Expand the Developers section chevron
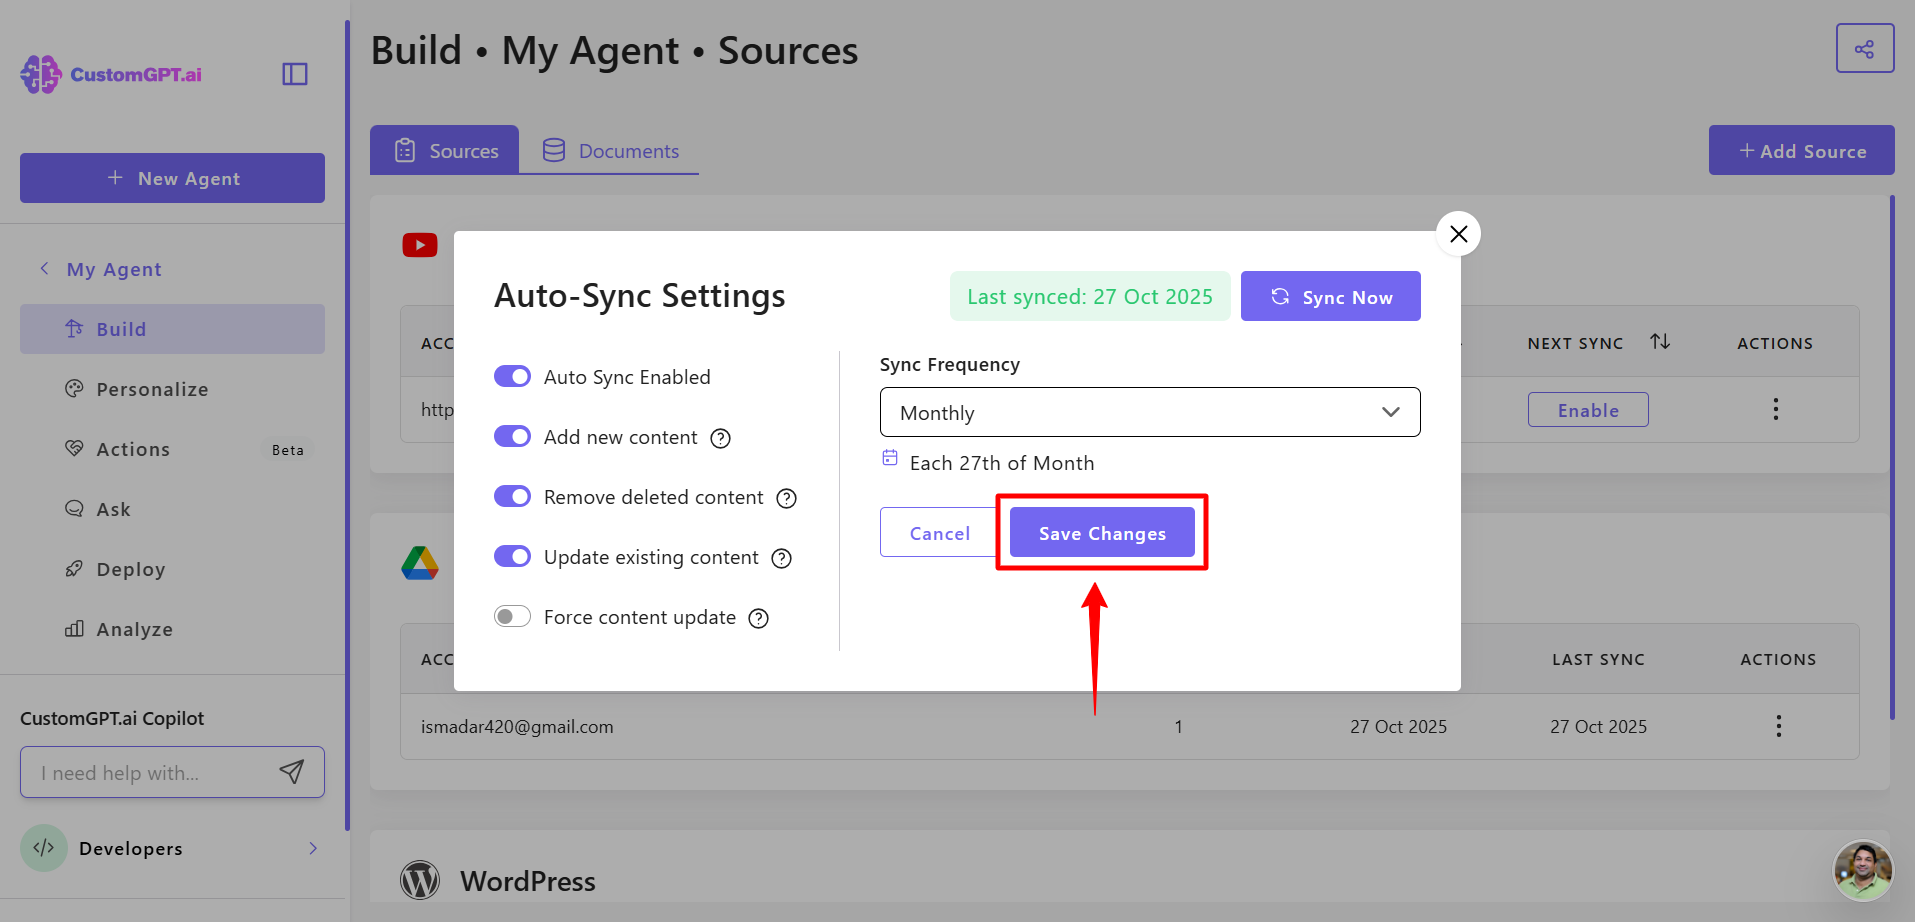The height and width of the screenshot is (922, 1920). point(313,848)
